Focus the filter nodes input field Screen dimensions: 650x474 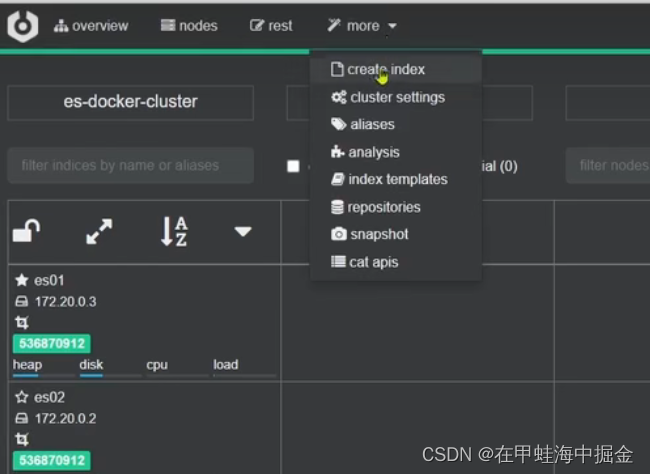(x=608, y=165)
